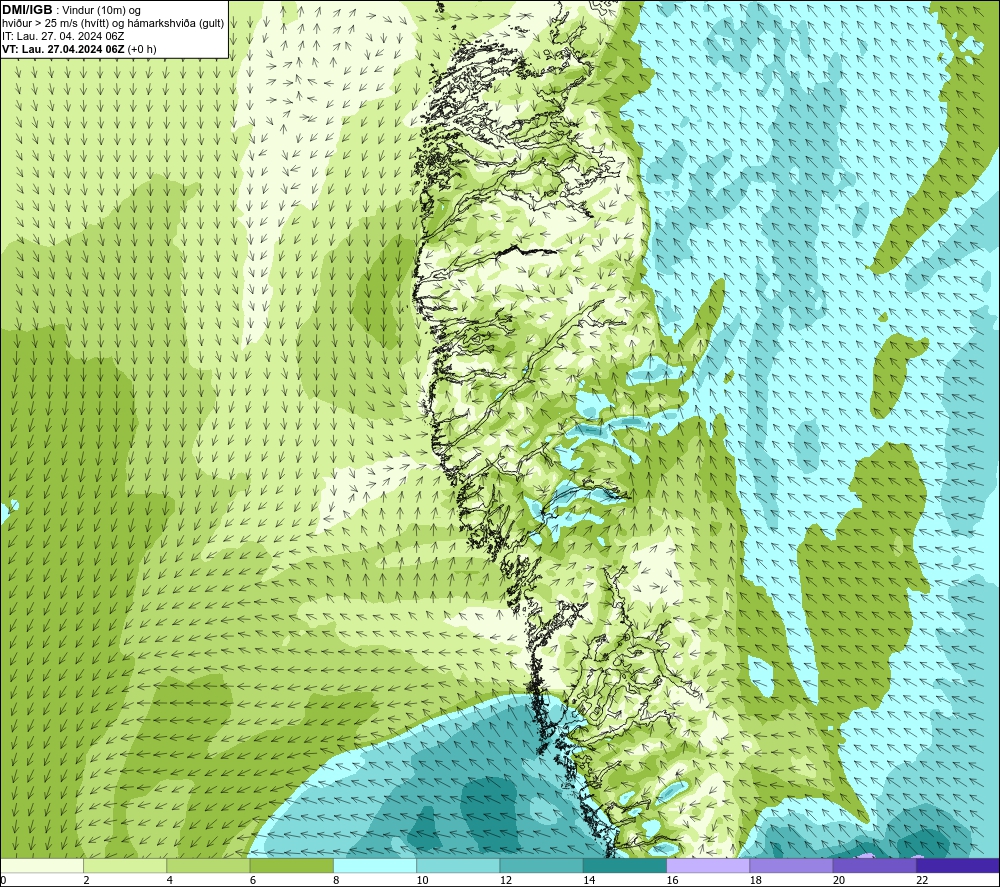Image resolution: width=1000 pixels, height=887 pixels.
Task: Click the 14–16 m/s dark teal swatch
Action: (x=624, y=866)
